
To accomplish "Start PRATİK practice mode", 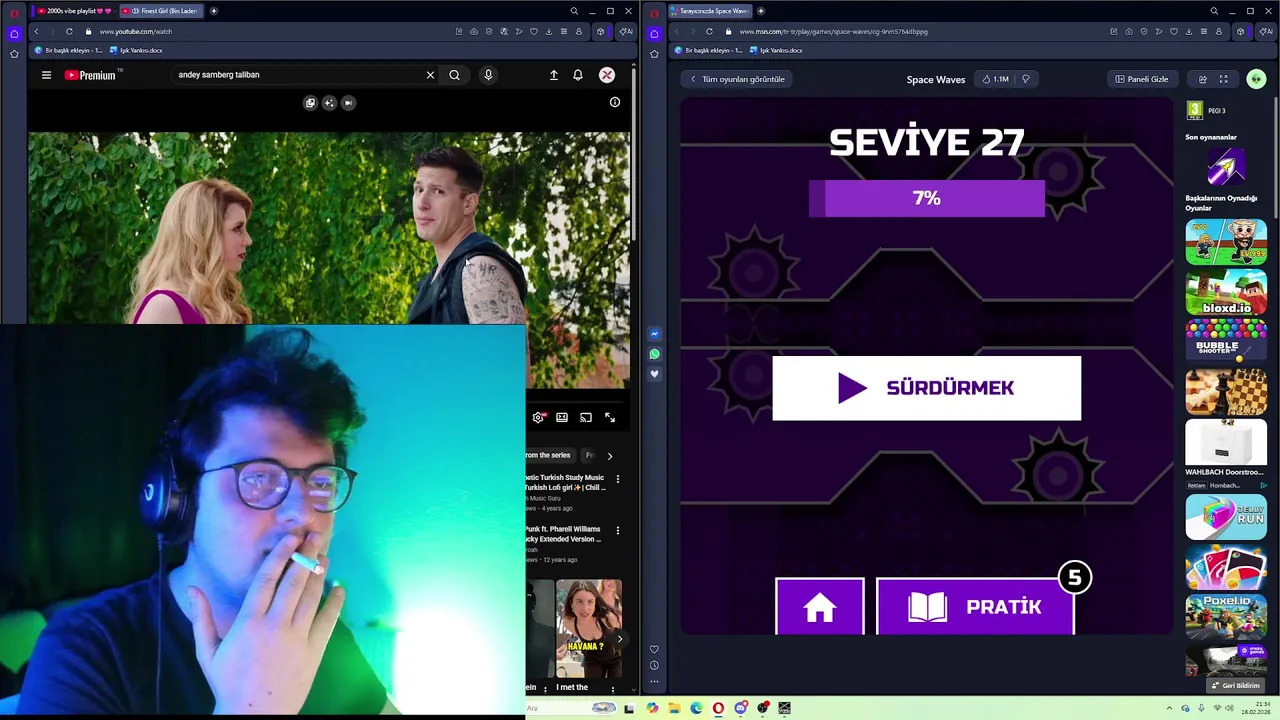I will pos(975,607).
